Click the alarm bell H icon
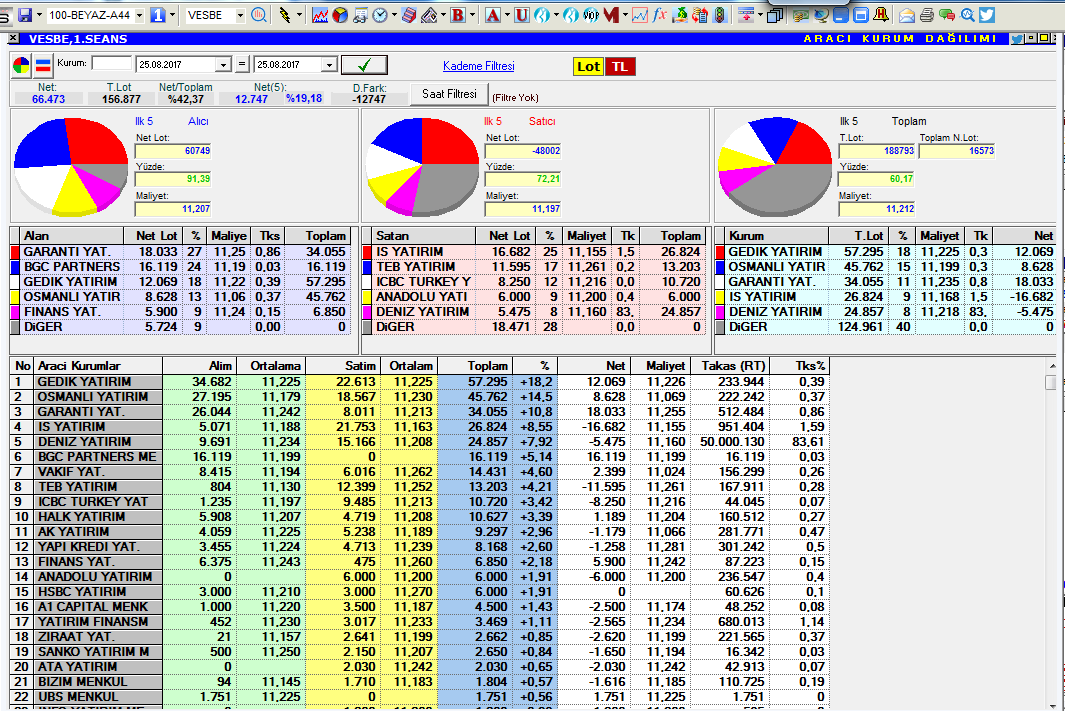This screenshot has width=1065, height=711. click(x=881, y=14)
